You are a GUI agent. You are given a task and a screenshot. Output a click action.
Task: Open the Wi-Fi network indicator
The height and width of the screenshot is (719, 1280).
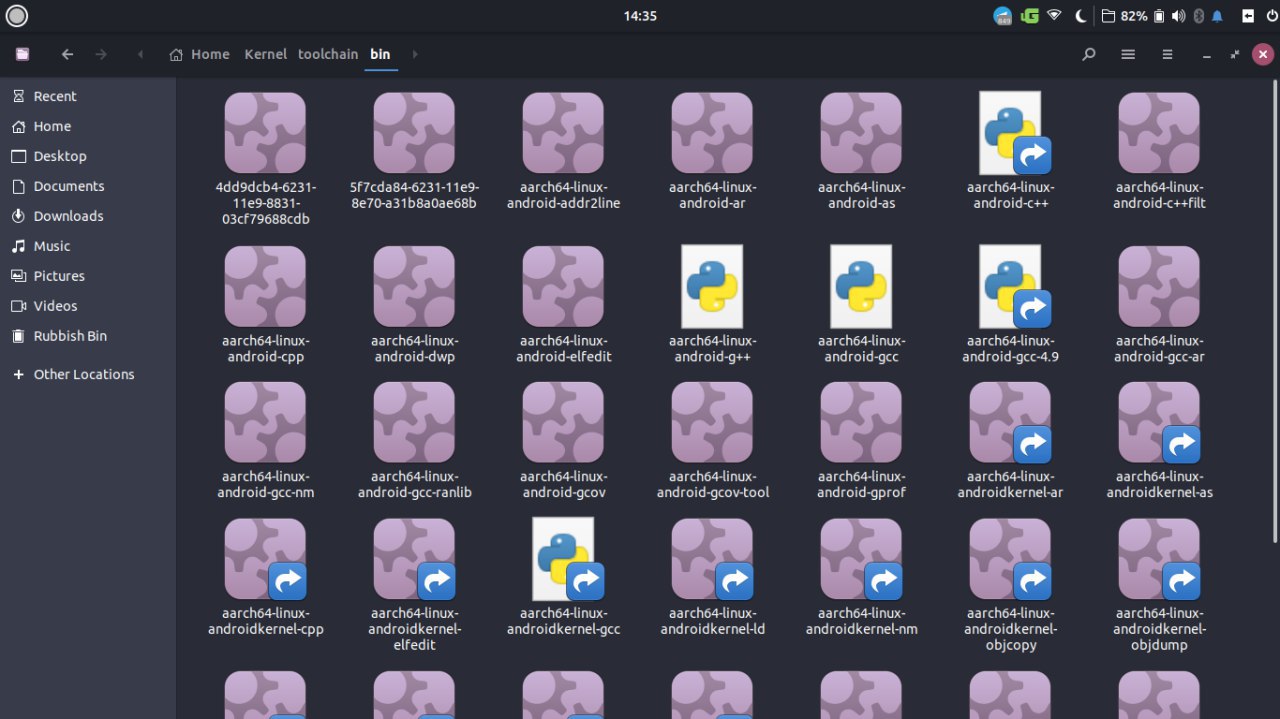click(1054, 16)
